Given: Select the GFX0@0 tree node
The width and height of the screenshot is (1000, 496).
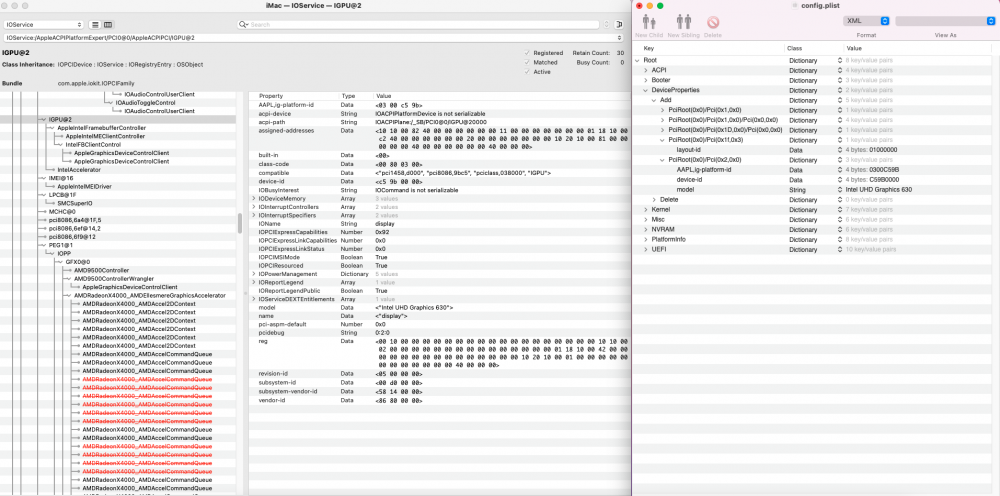Looking at the screenshot, I should click(x=78, y=261).
